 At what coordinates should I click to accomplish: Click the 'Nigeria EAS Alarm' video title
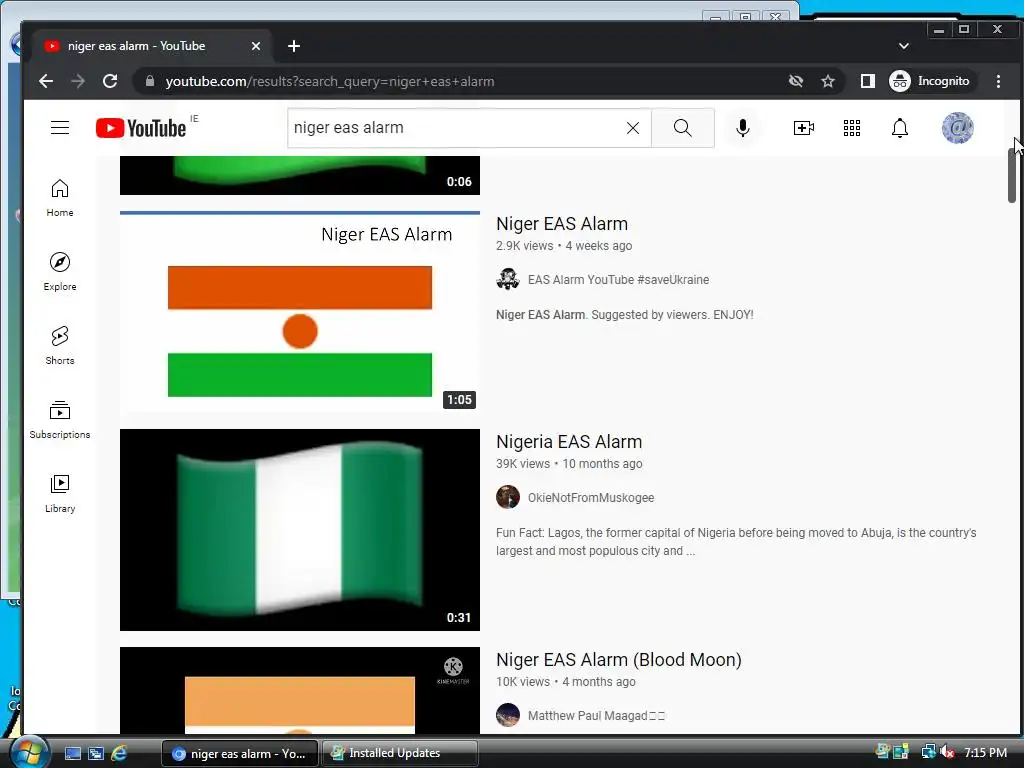coord(569,441)
